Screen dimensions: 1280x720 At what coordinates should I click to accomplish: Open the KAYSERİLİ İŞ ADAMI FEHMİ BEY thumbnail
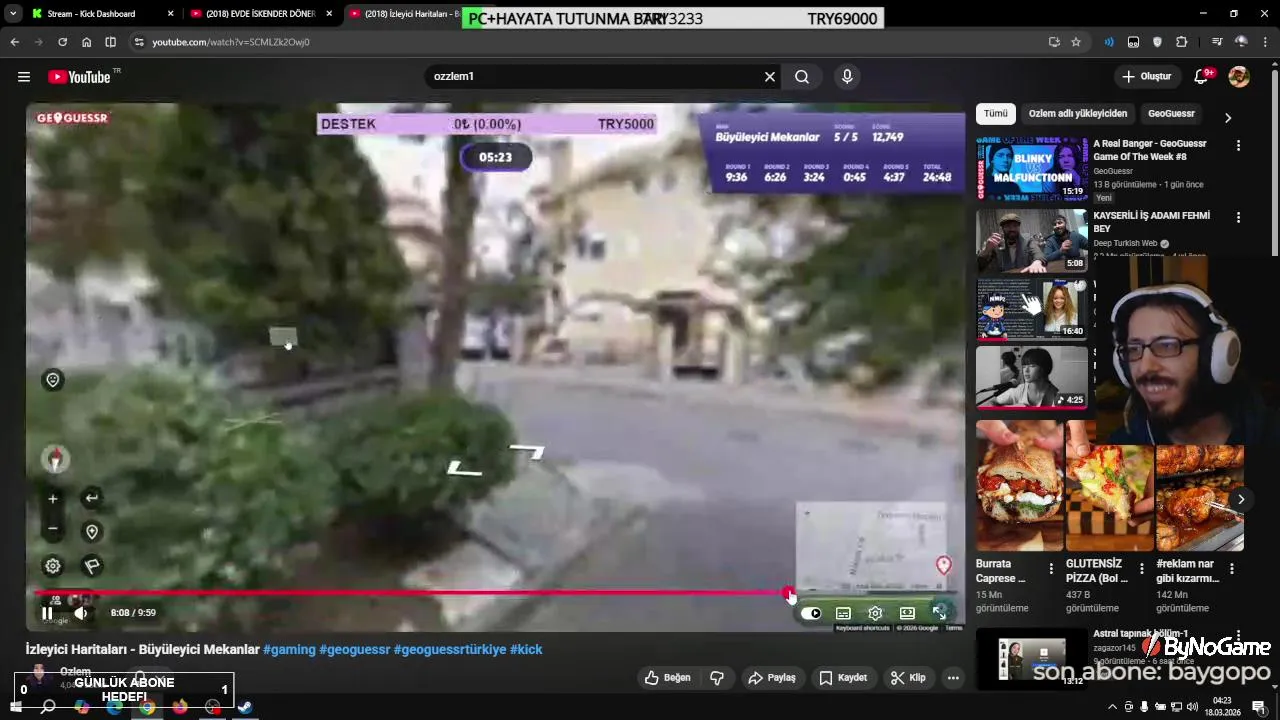pos(1032,240)
